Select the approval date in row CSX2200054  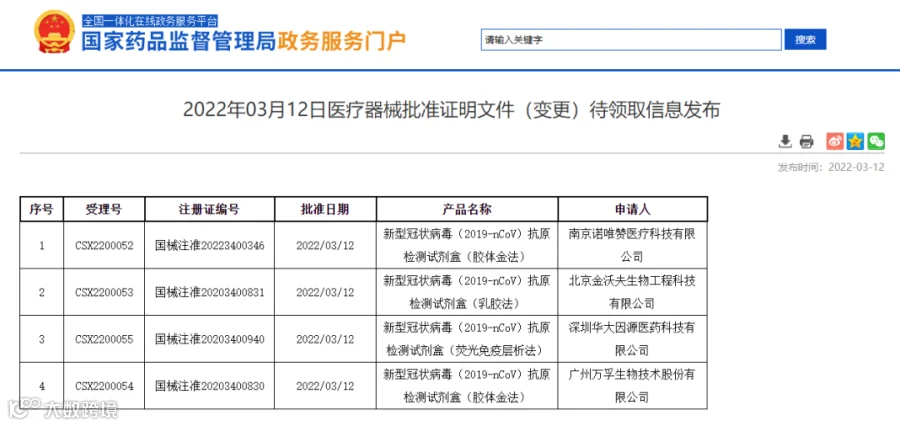[325, 386]
